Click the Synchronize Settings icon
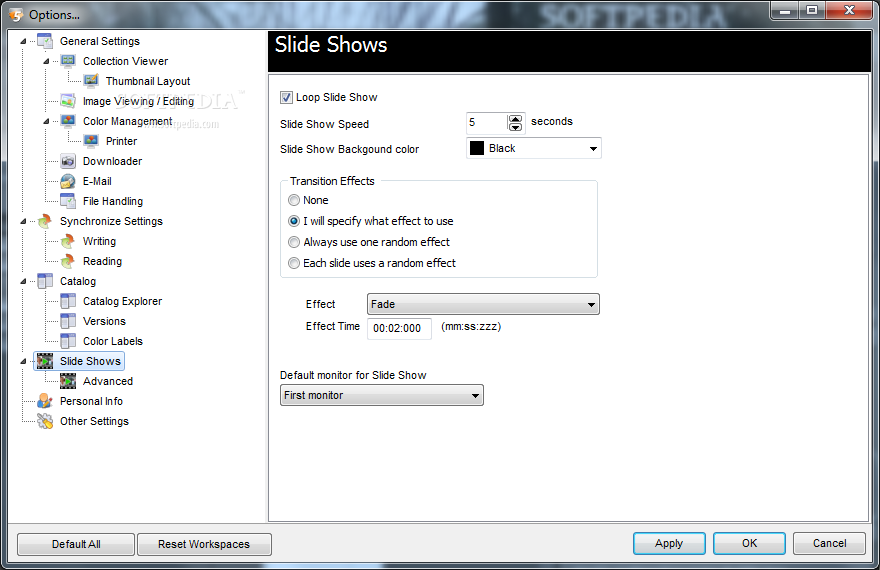 coord(45,221)
